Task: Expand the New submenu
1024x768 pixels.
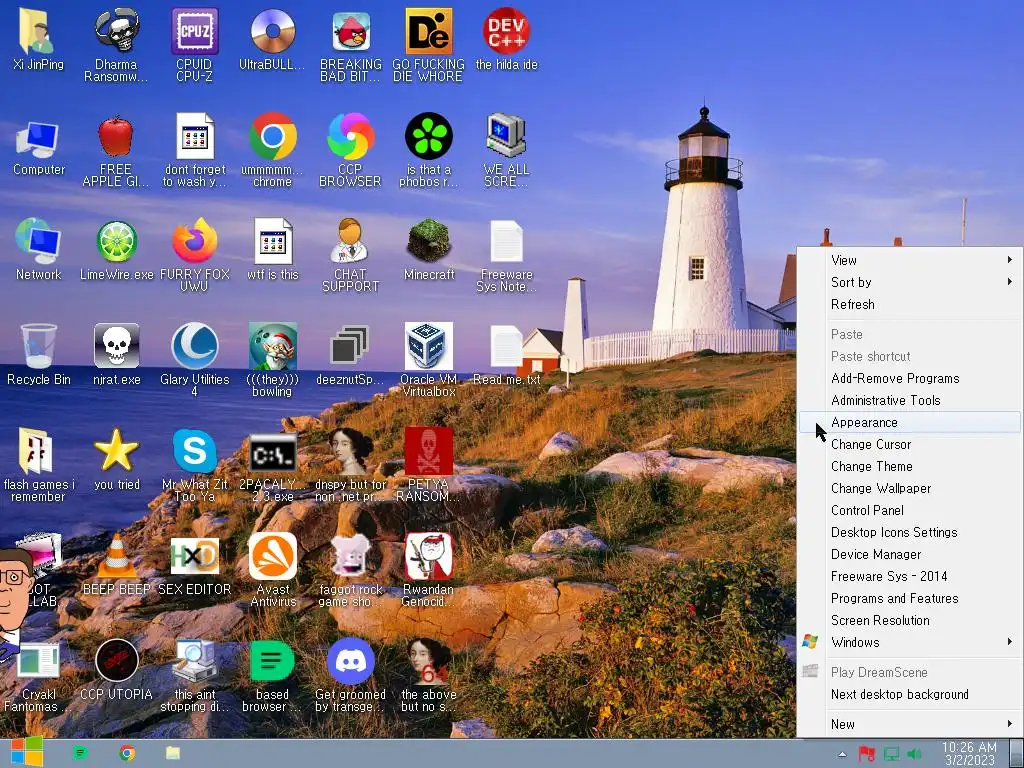Action: pos(910,724)
